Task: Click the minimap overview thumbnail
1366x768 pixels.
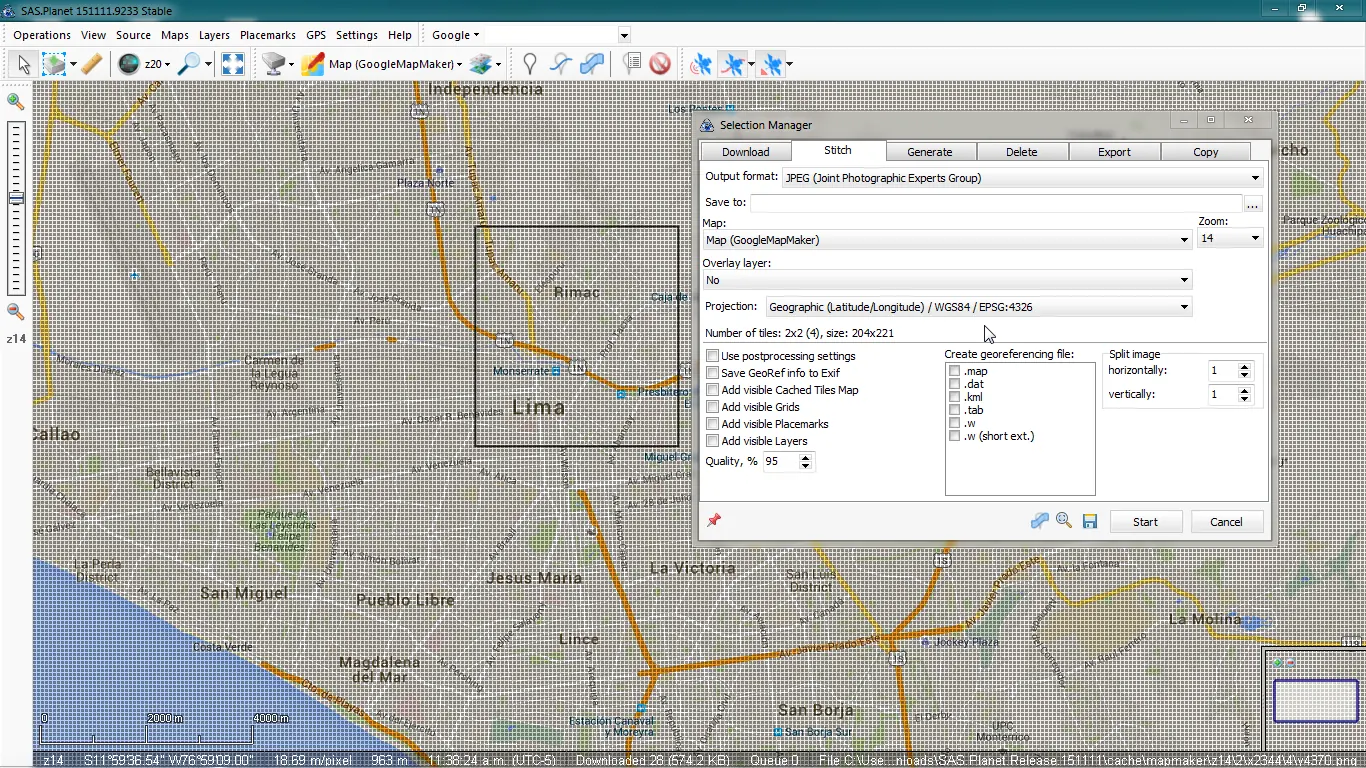Action: [x=1315, y=700]
